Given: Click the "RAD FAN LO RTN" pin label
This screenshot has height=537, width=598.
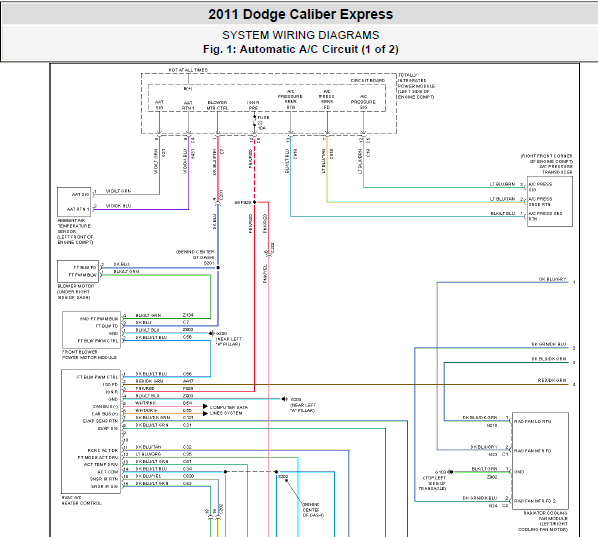Looking at the screenshot, I should point(532,421).
